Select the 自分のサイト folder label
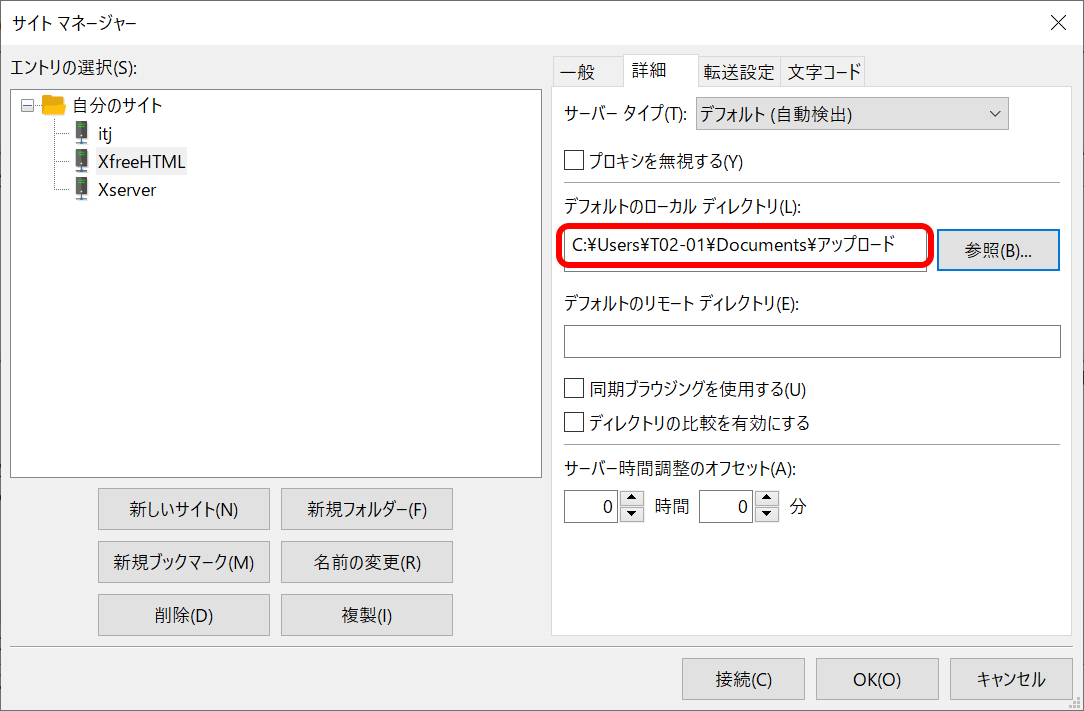This screenshot has width=1084, height=711. pyautogui.click(x=118, y=105)
